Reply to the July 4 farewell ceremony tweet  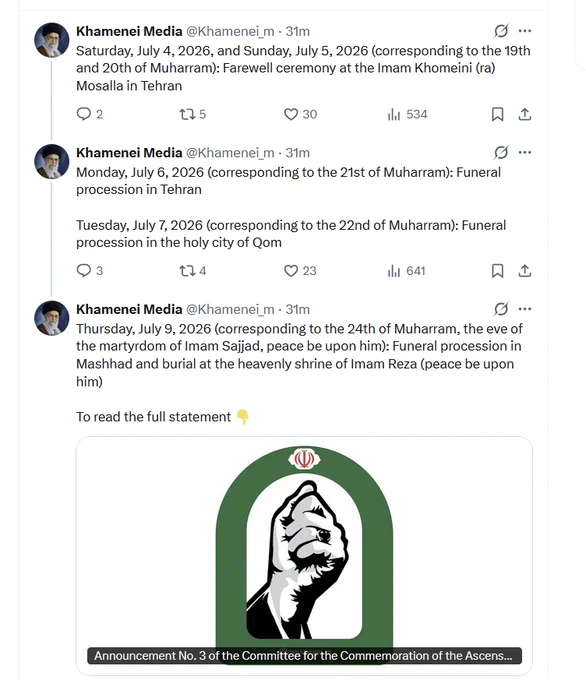[83, 114]
